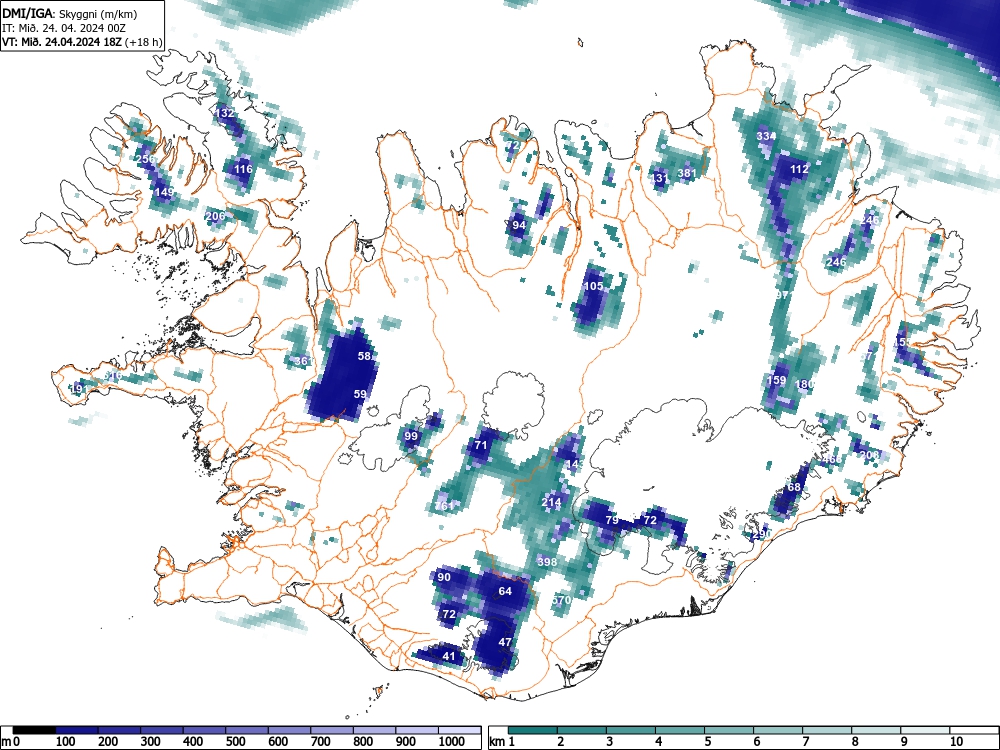Click the visibility value 570 on the map
This screenshot has width=1000, height=750.
561,600
